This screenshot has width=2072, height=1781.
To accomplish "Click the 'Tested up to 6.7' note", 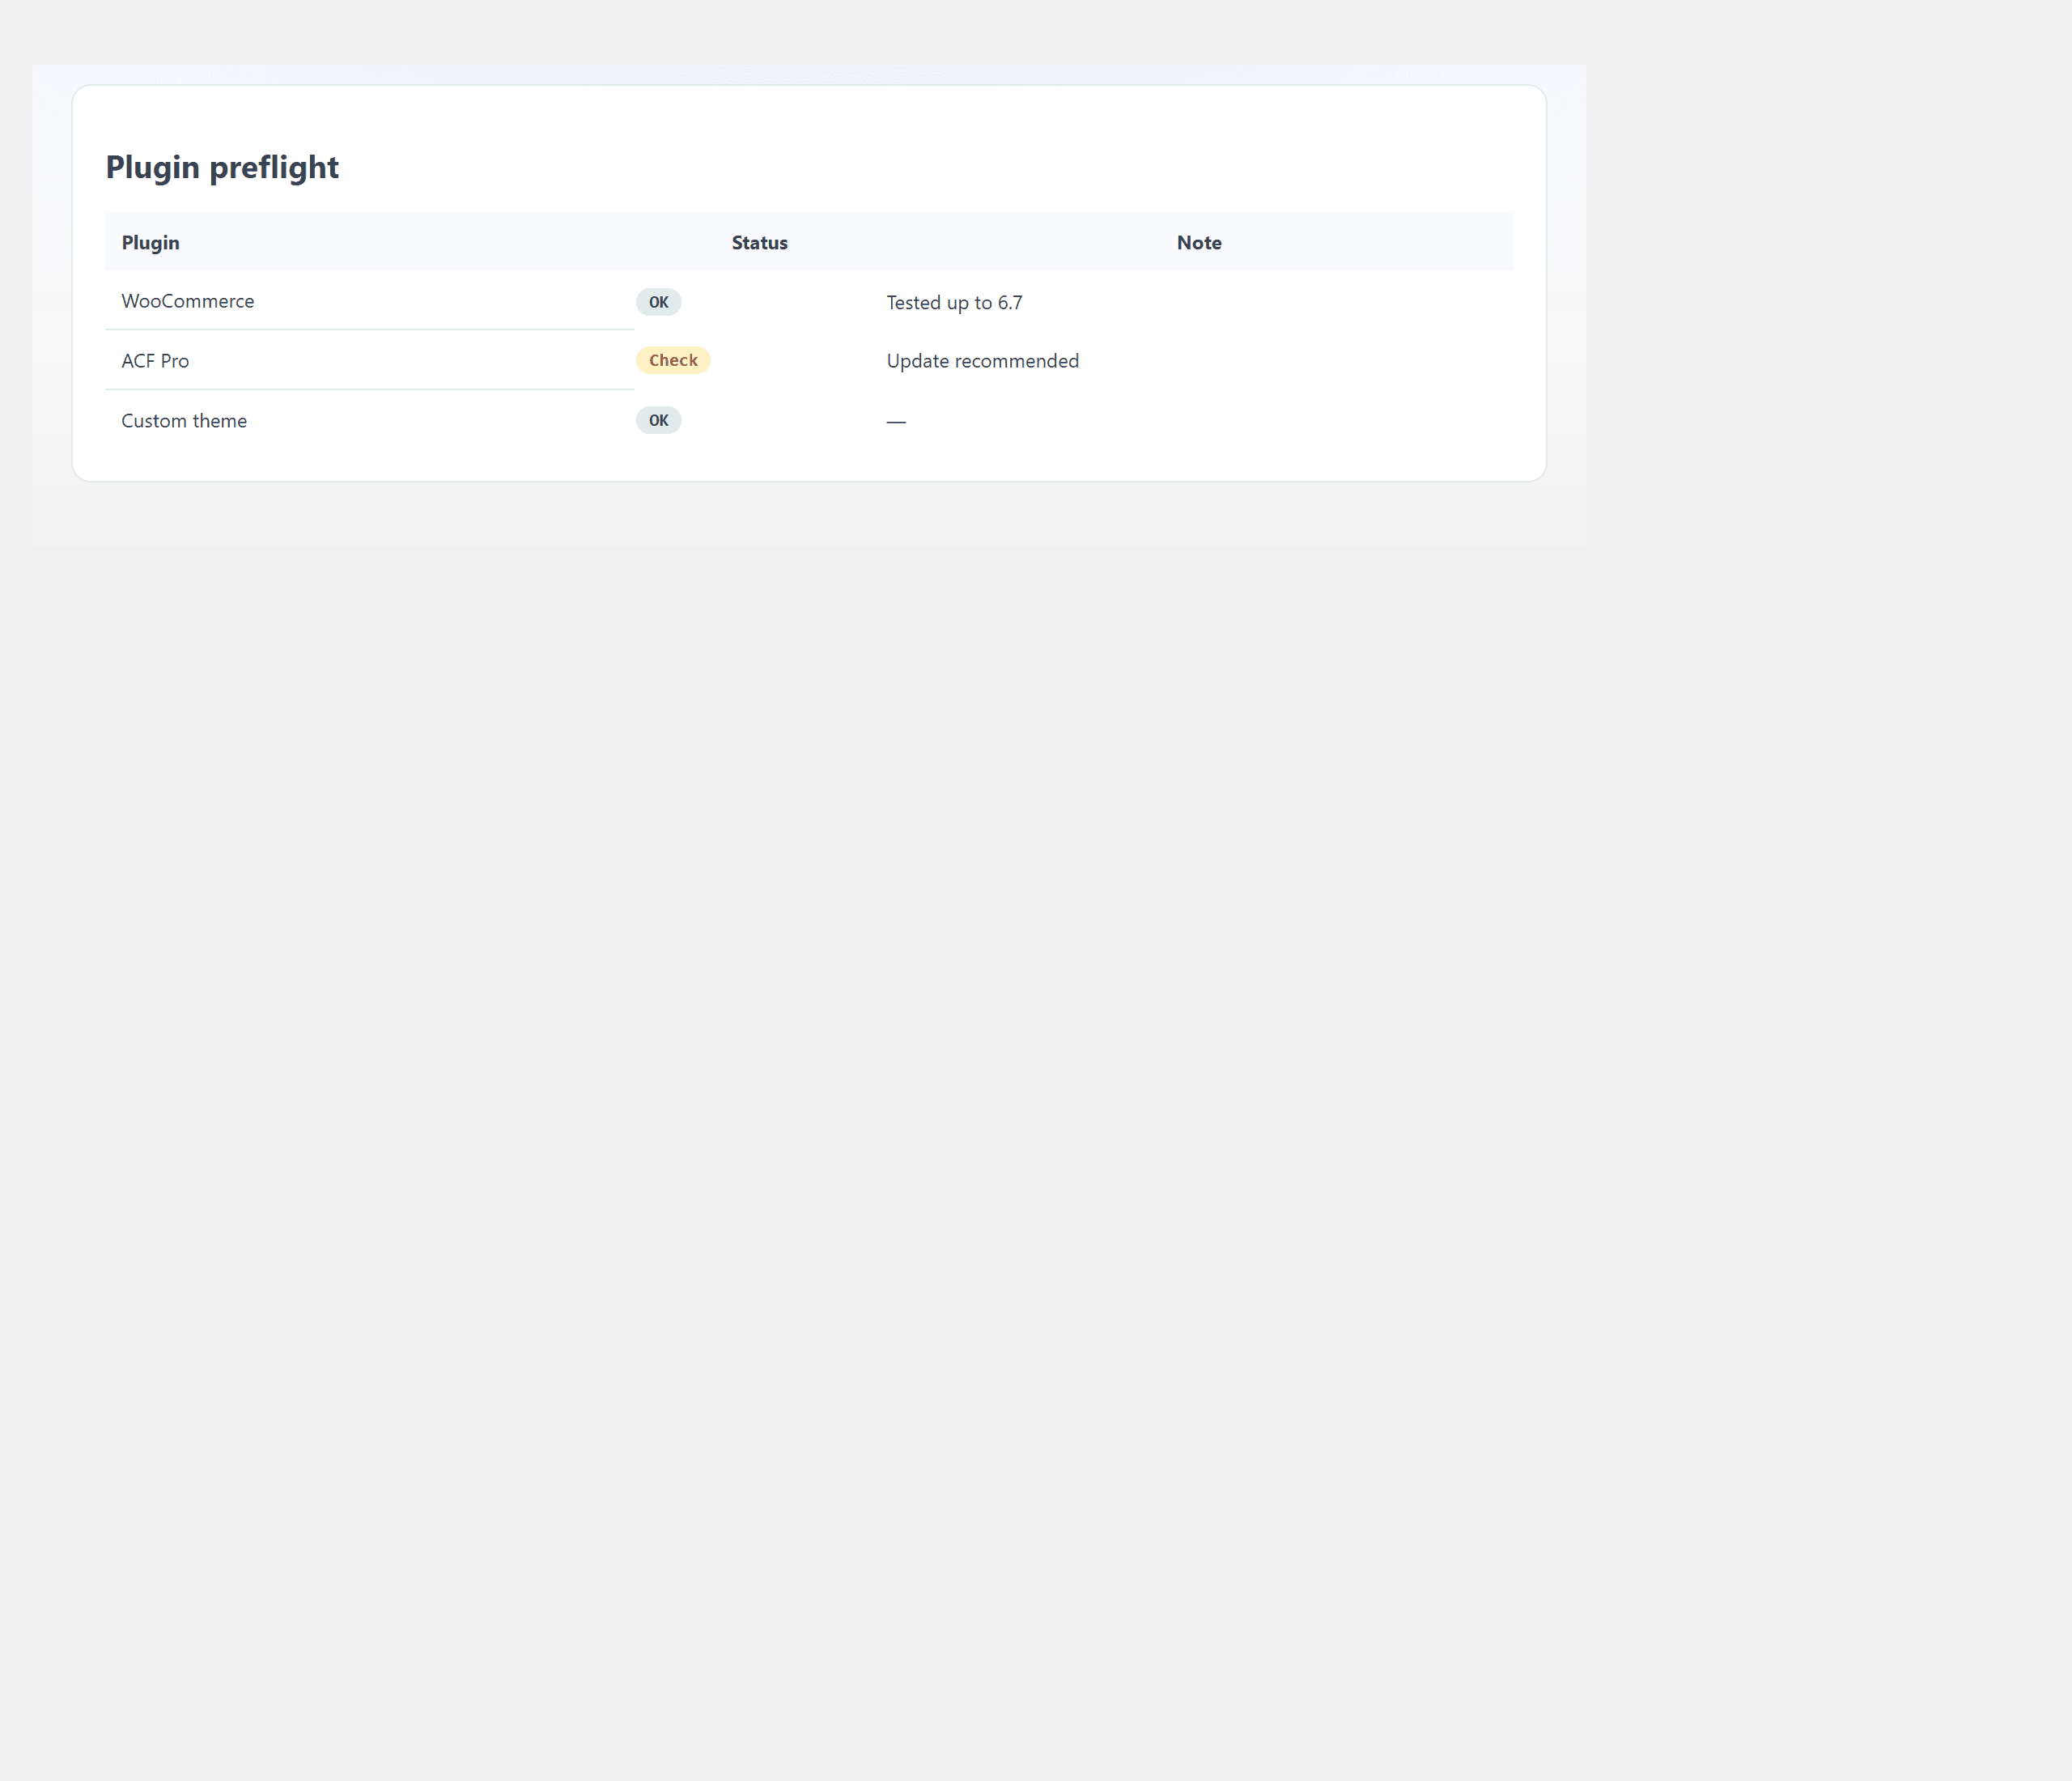I will coord(954,303).
